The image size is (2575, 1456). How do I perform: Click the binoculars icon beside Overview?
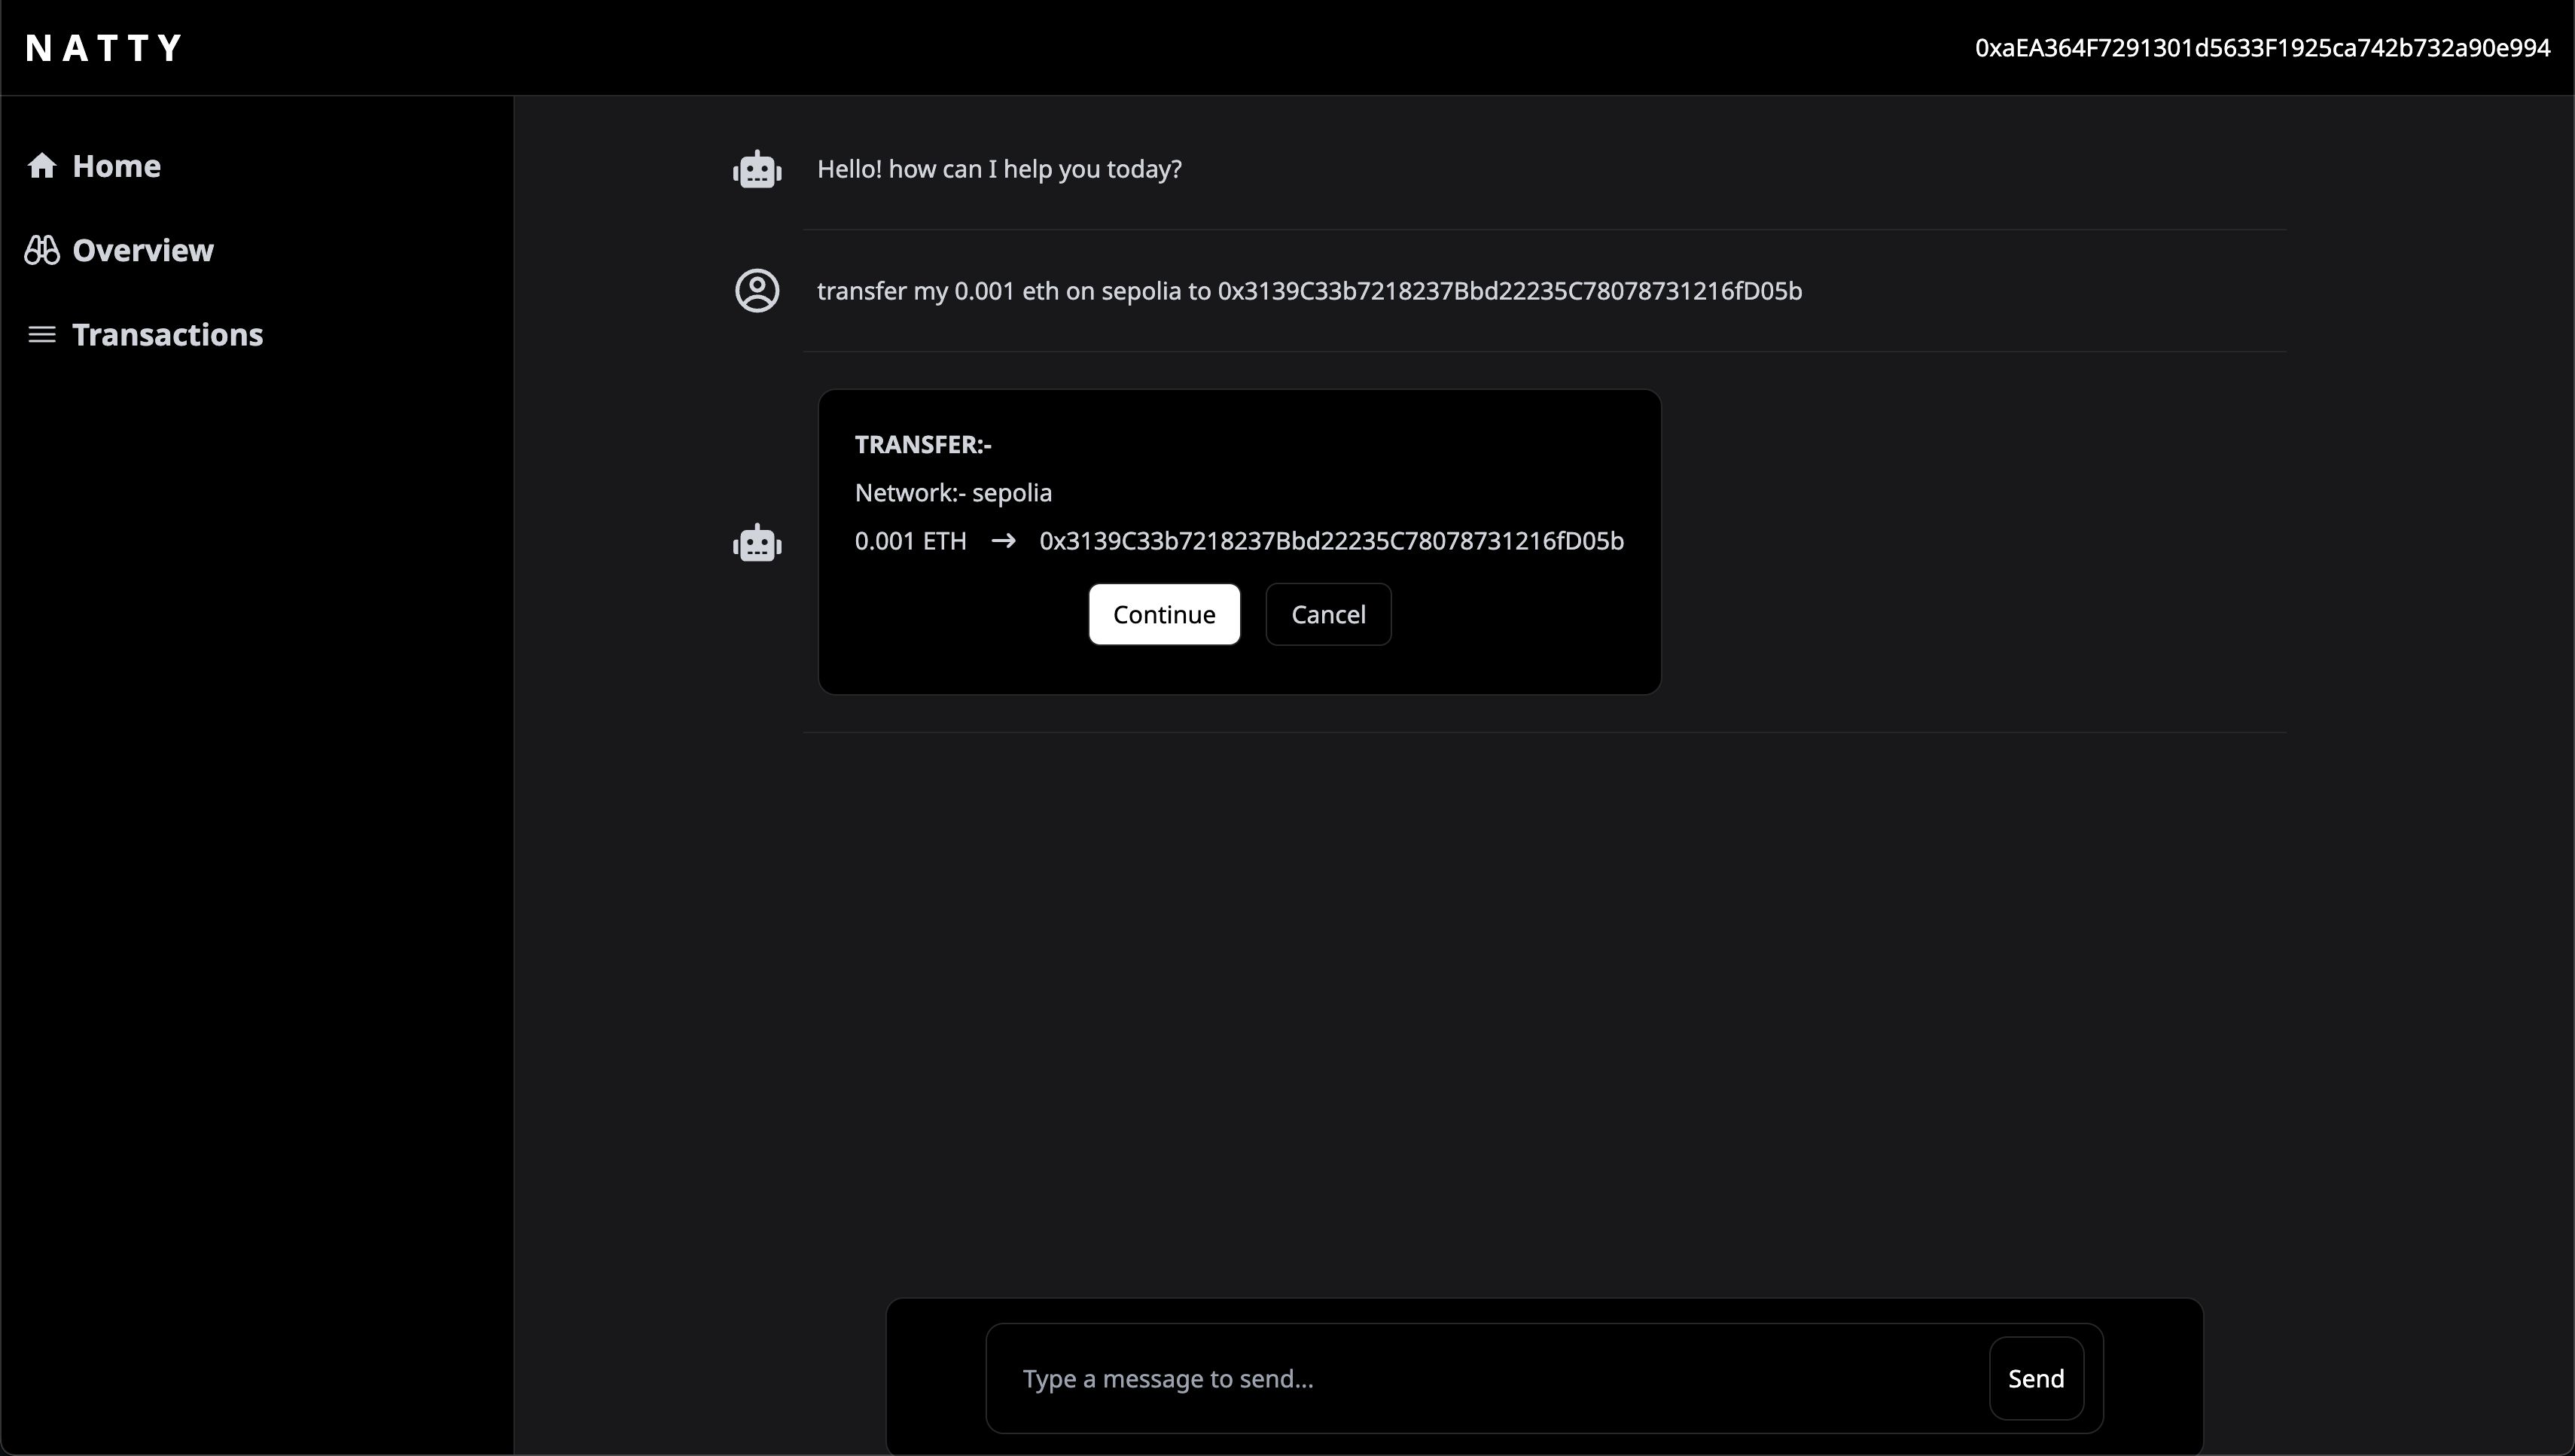[x=42, y=250]
